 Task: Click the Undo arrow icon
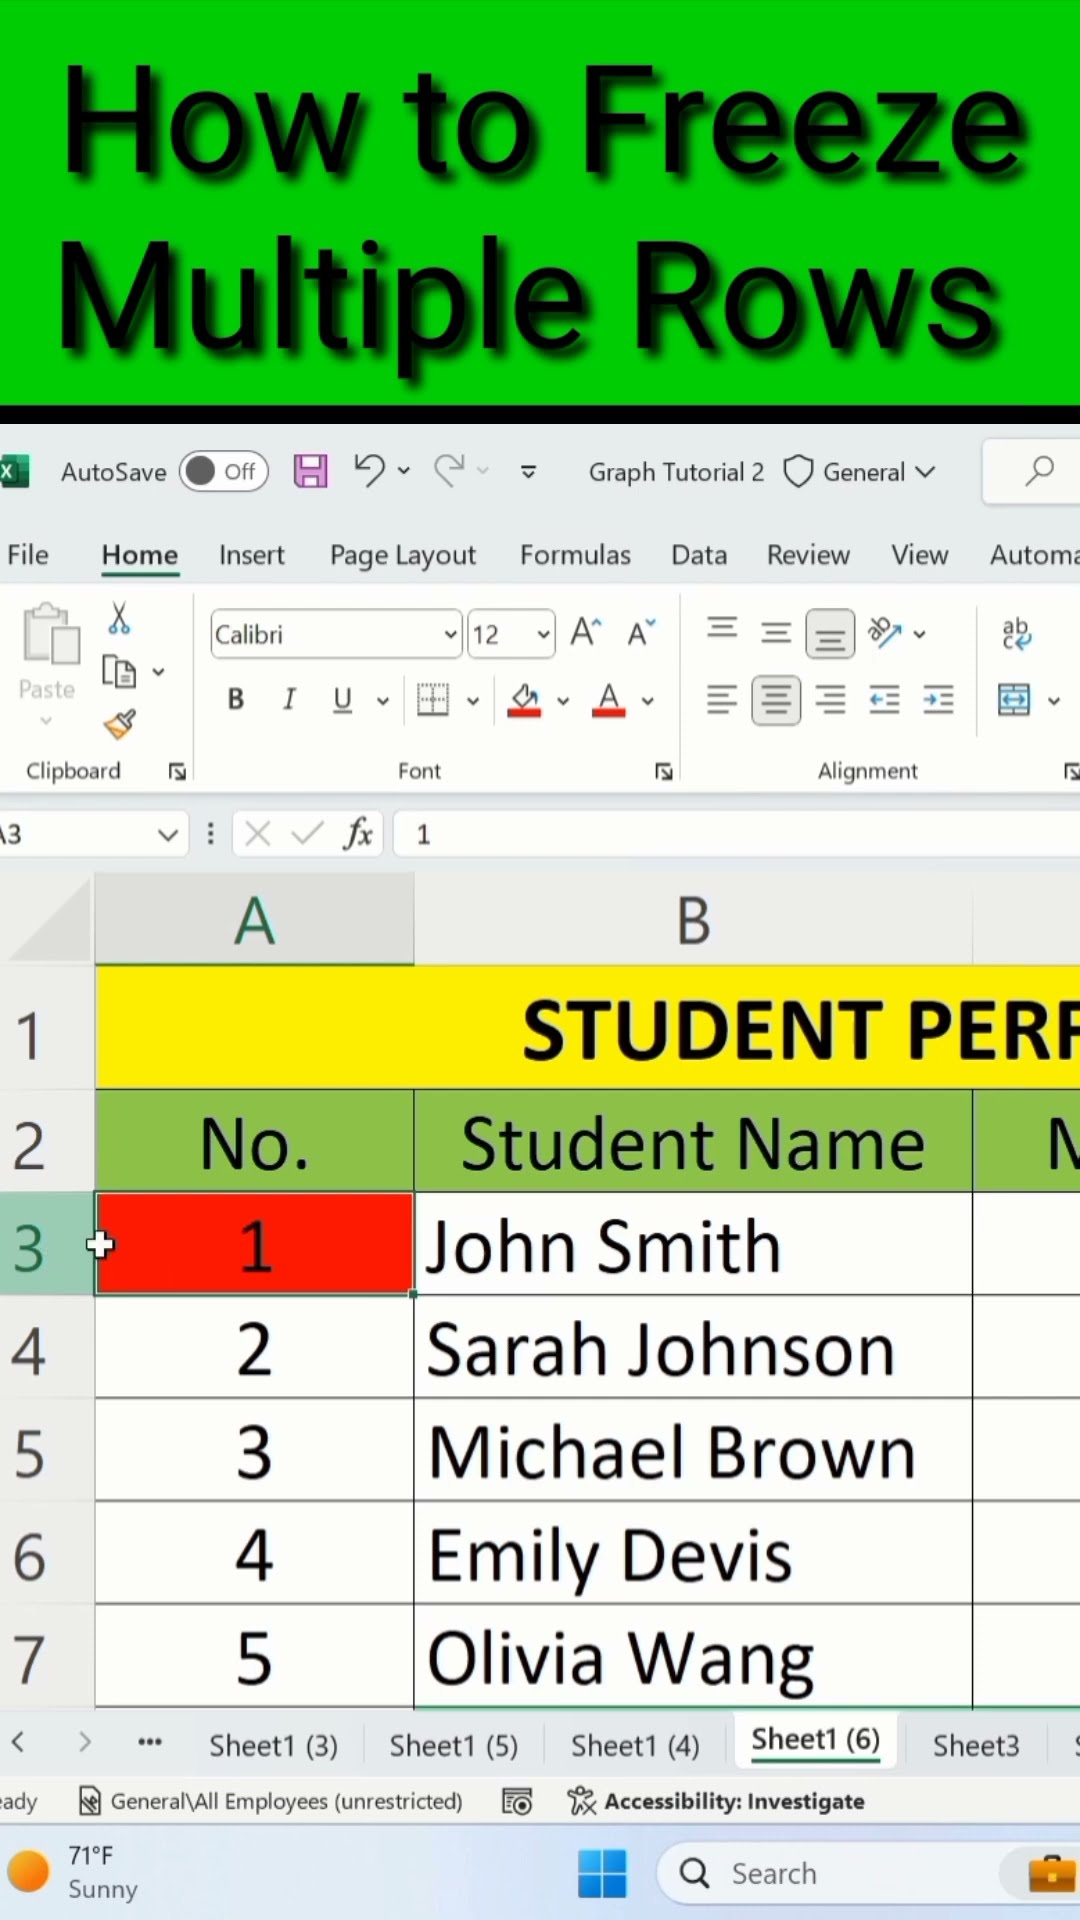tap(369, 470)
